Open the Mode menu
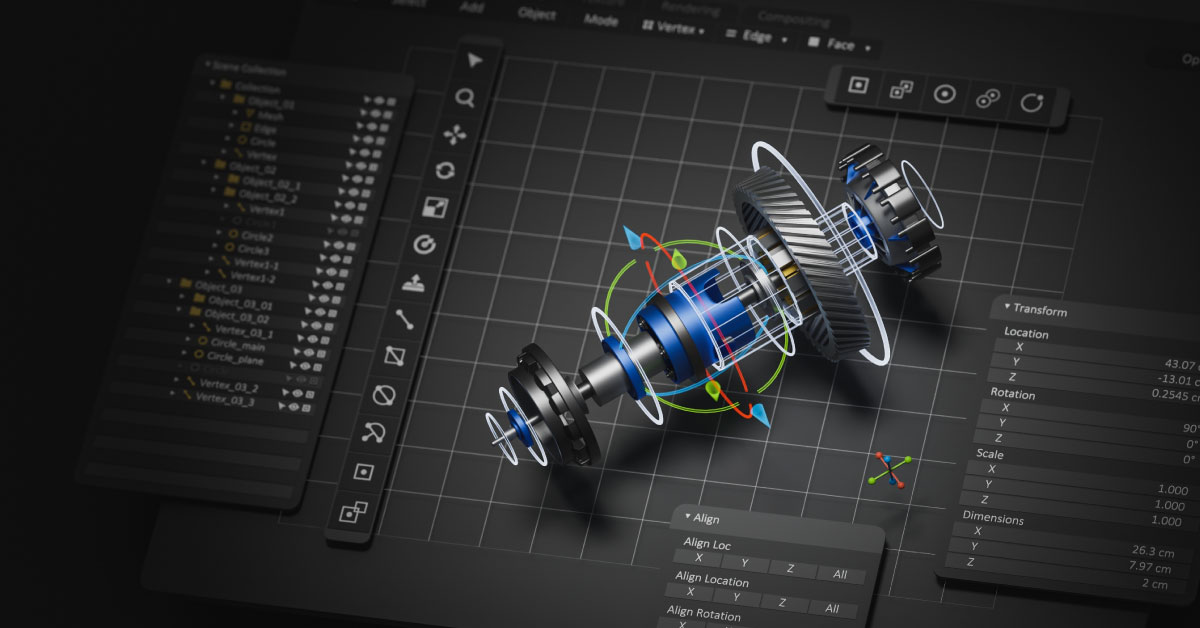 pos(601,19)
